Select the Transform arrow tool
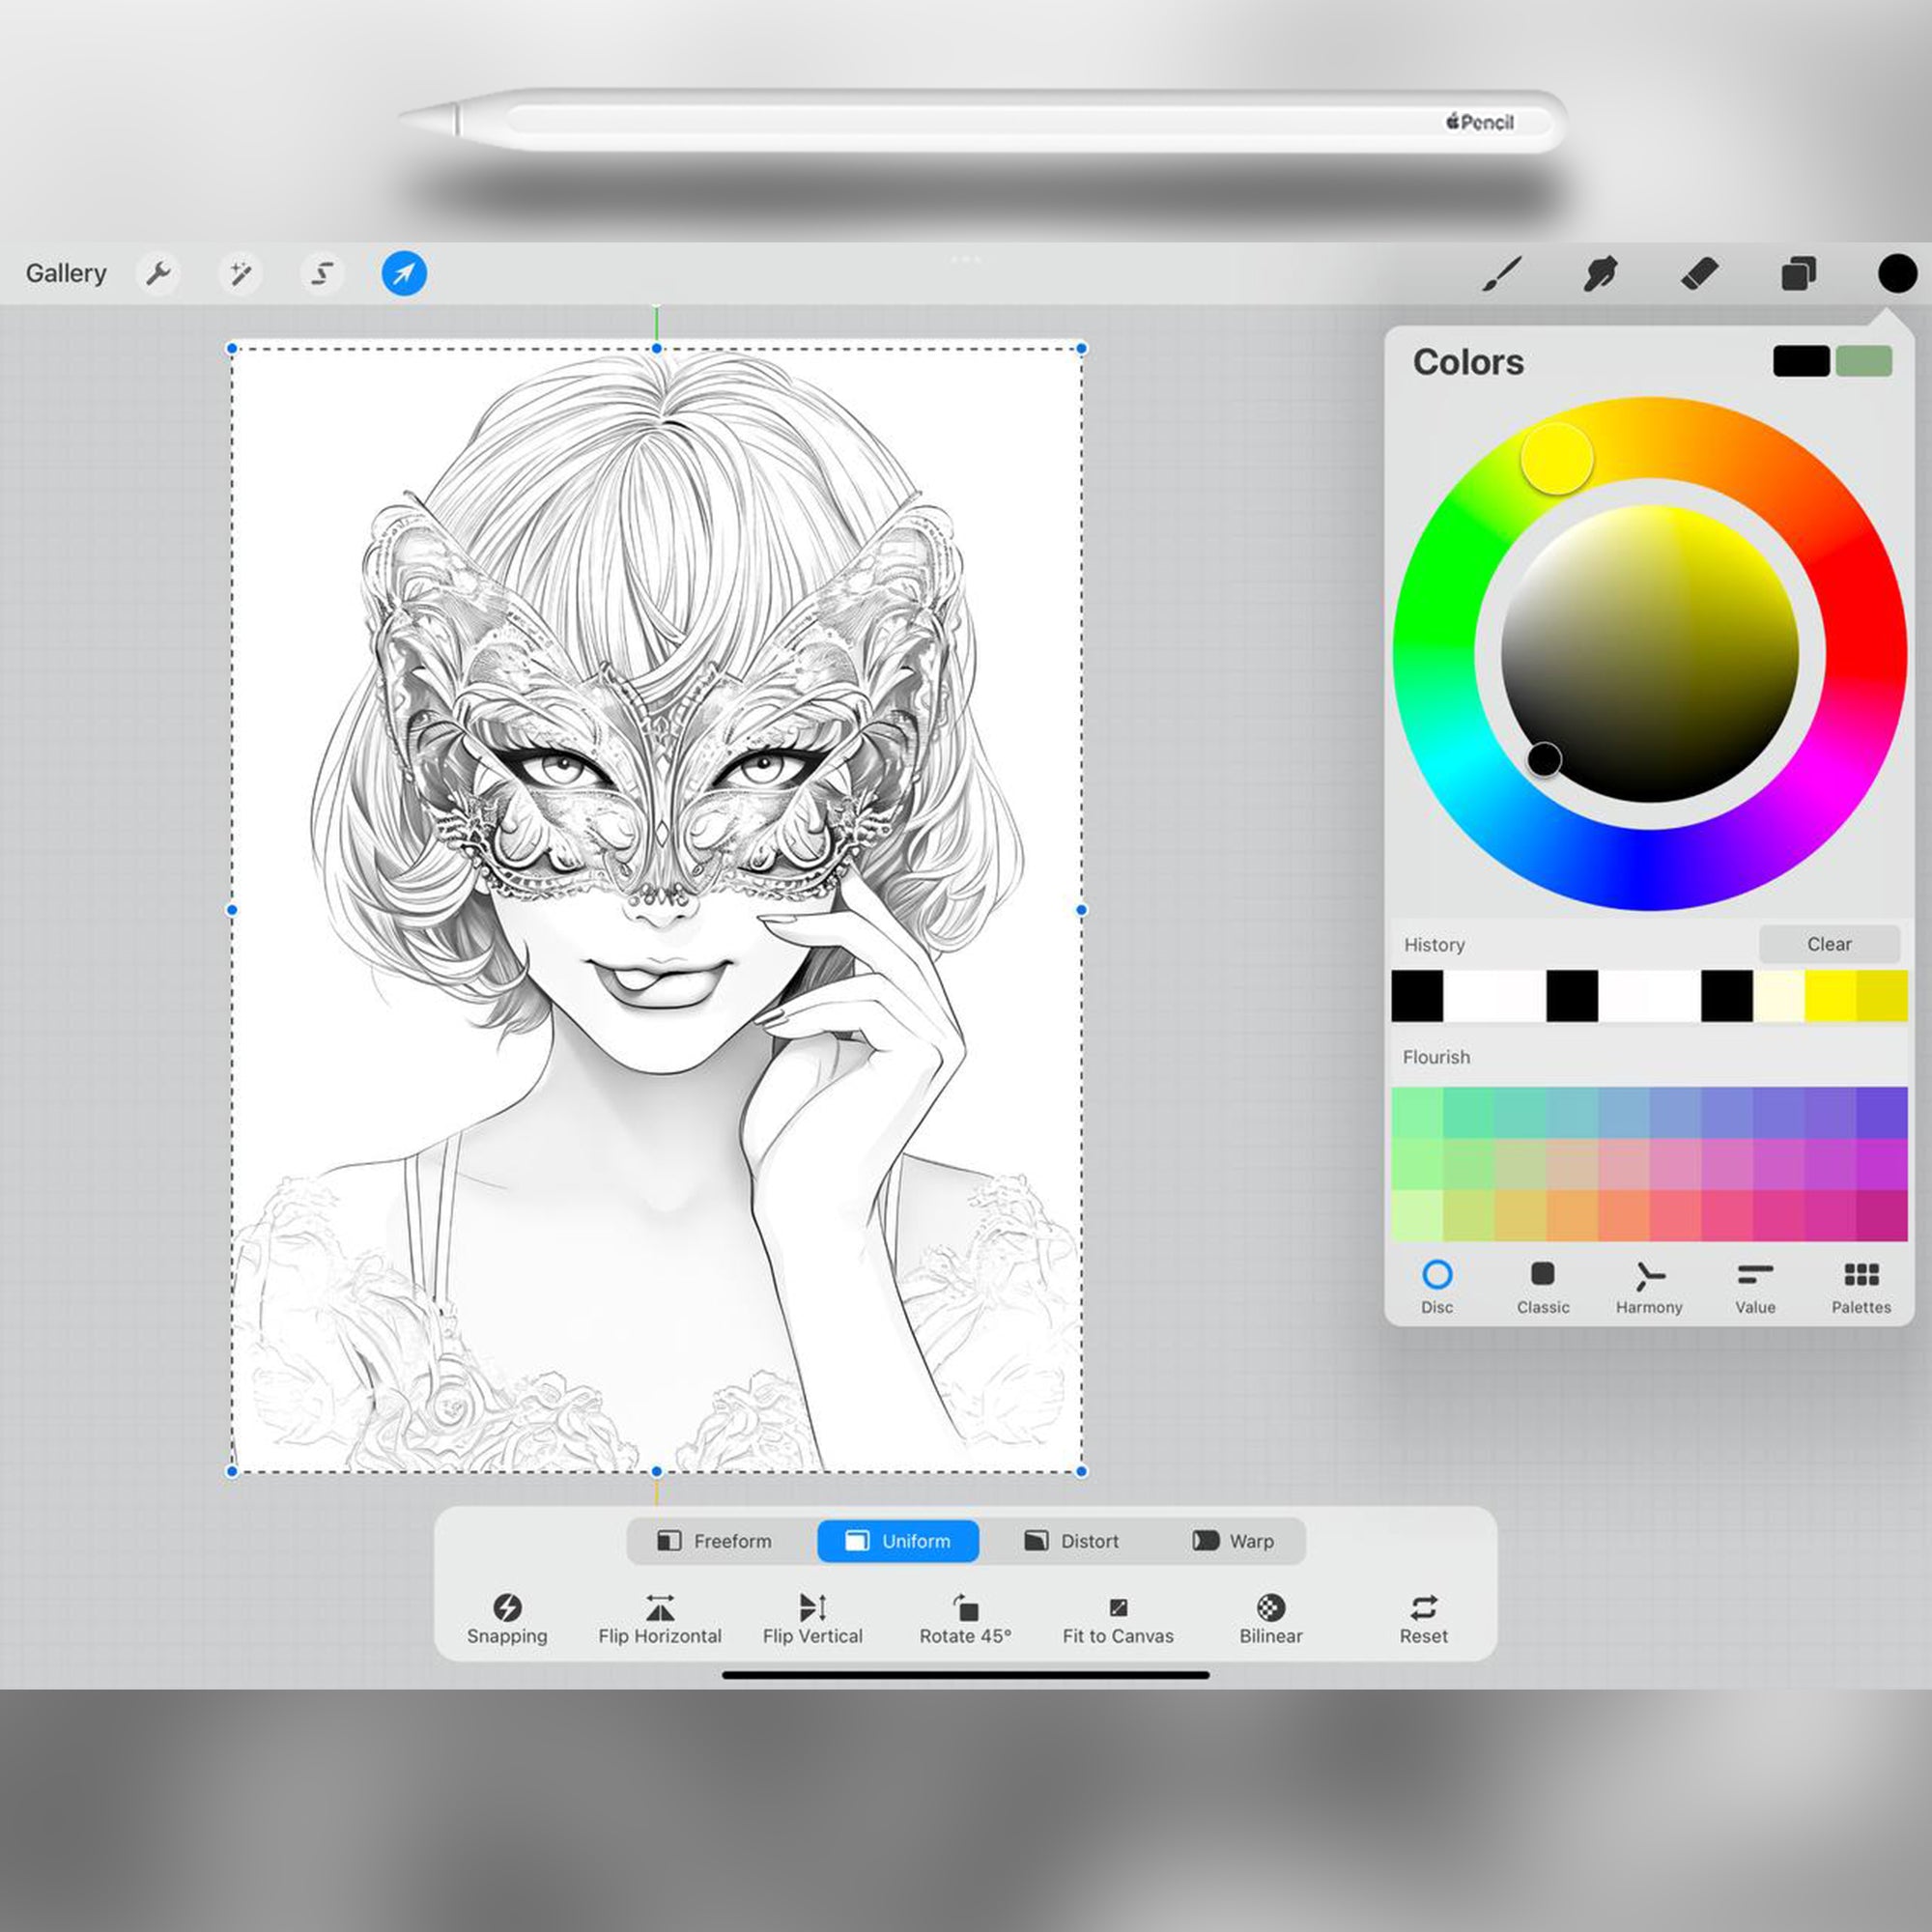 pos(403,272)
